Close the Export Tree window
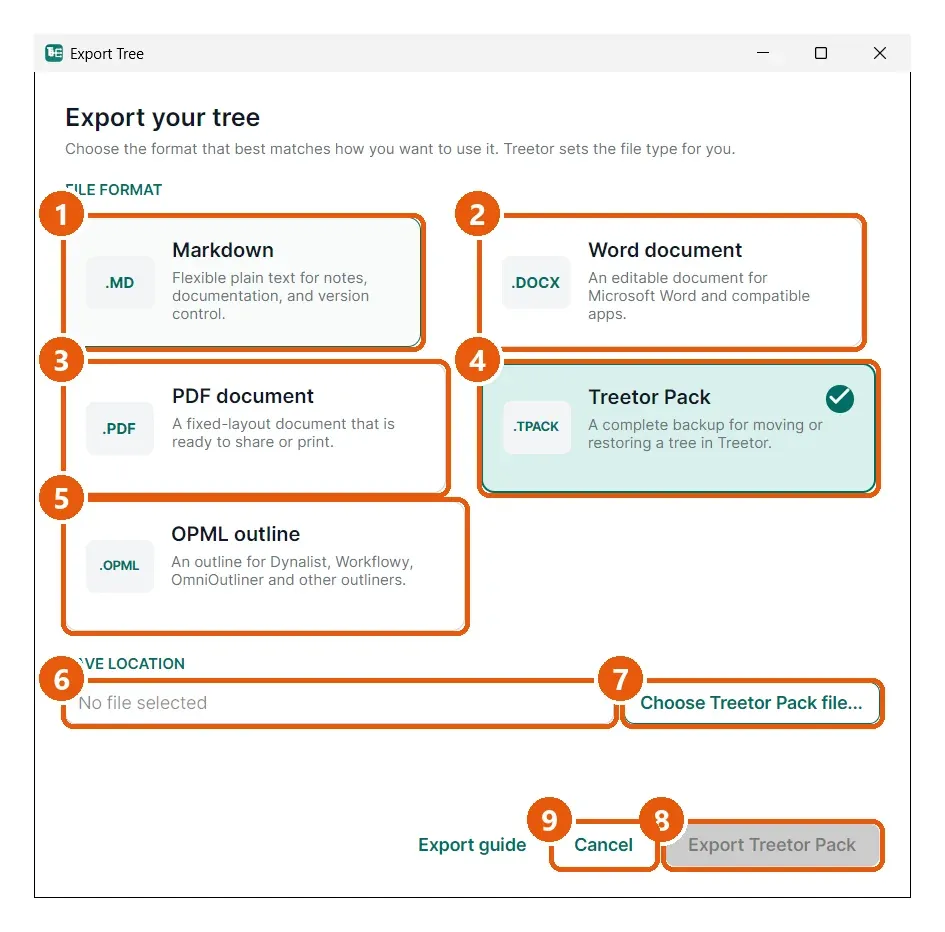This screenshot has height=932, width=945. (880, 53)
